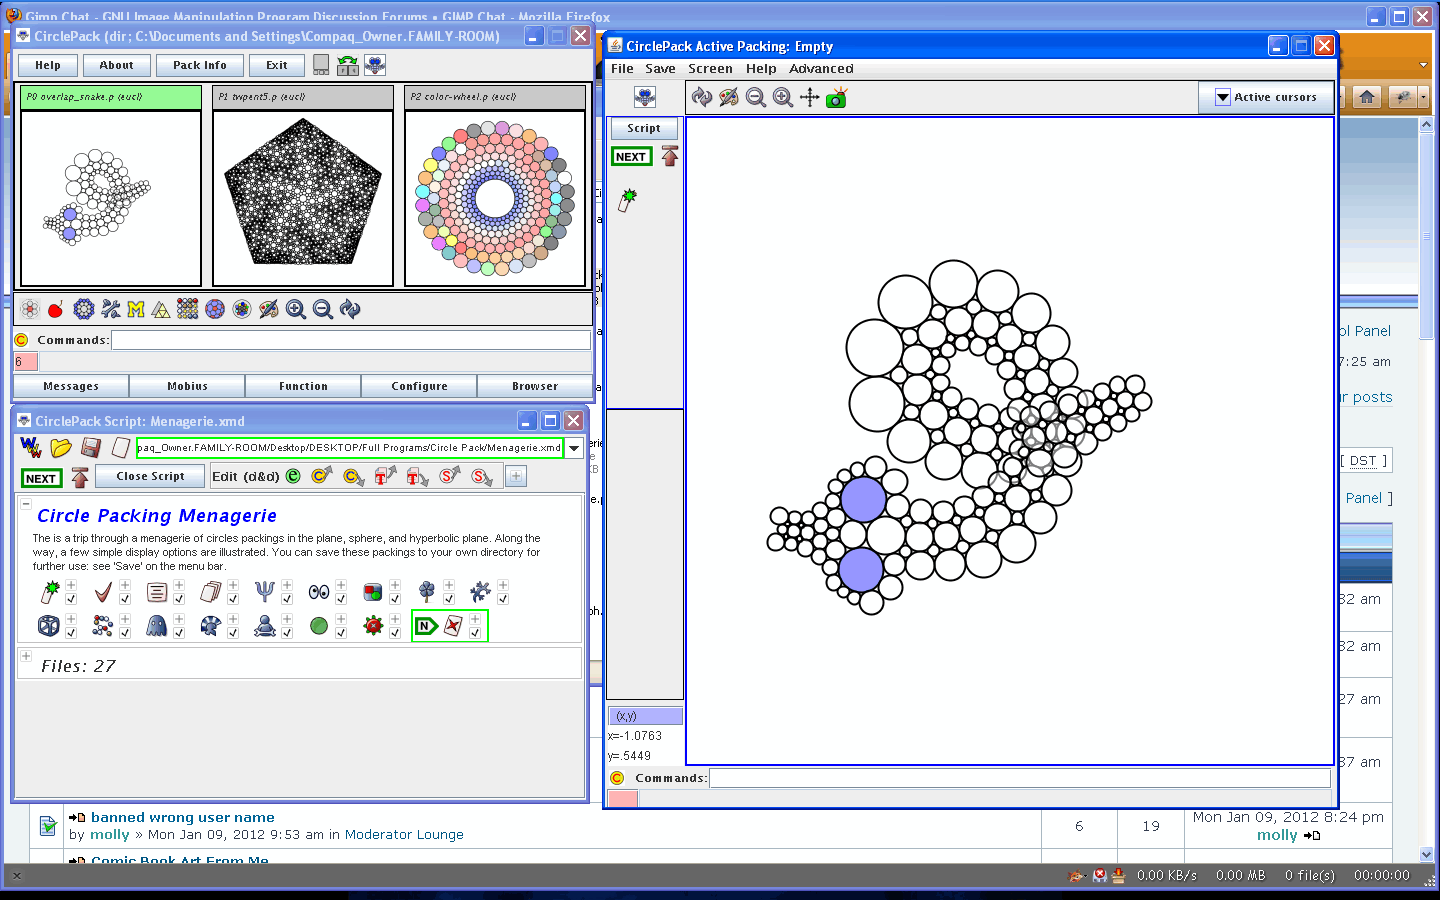Image resolution: width=1440 pixels, height=900 pixels.
Task: Open Screen menu in Active Packing window
Action: (x=710, y=69)
